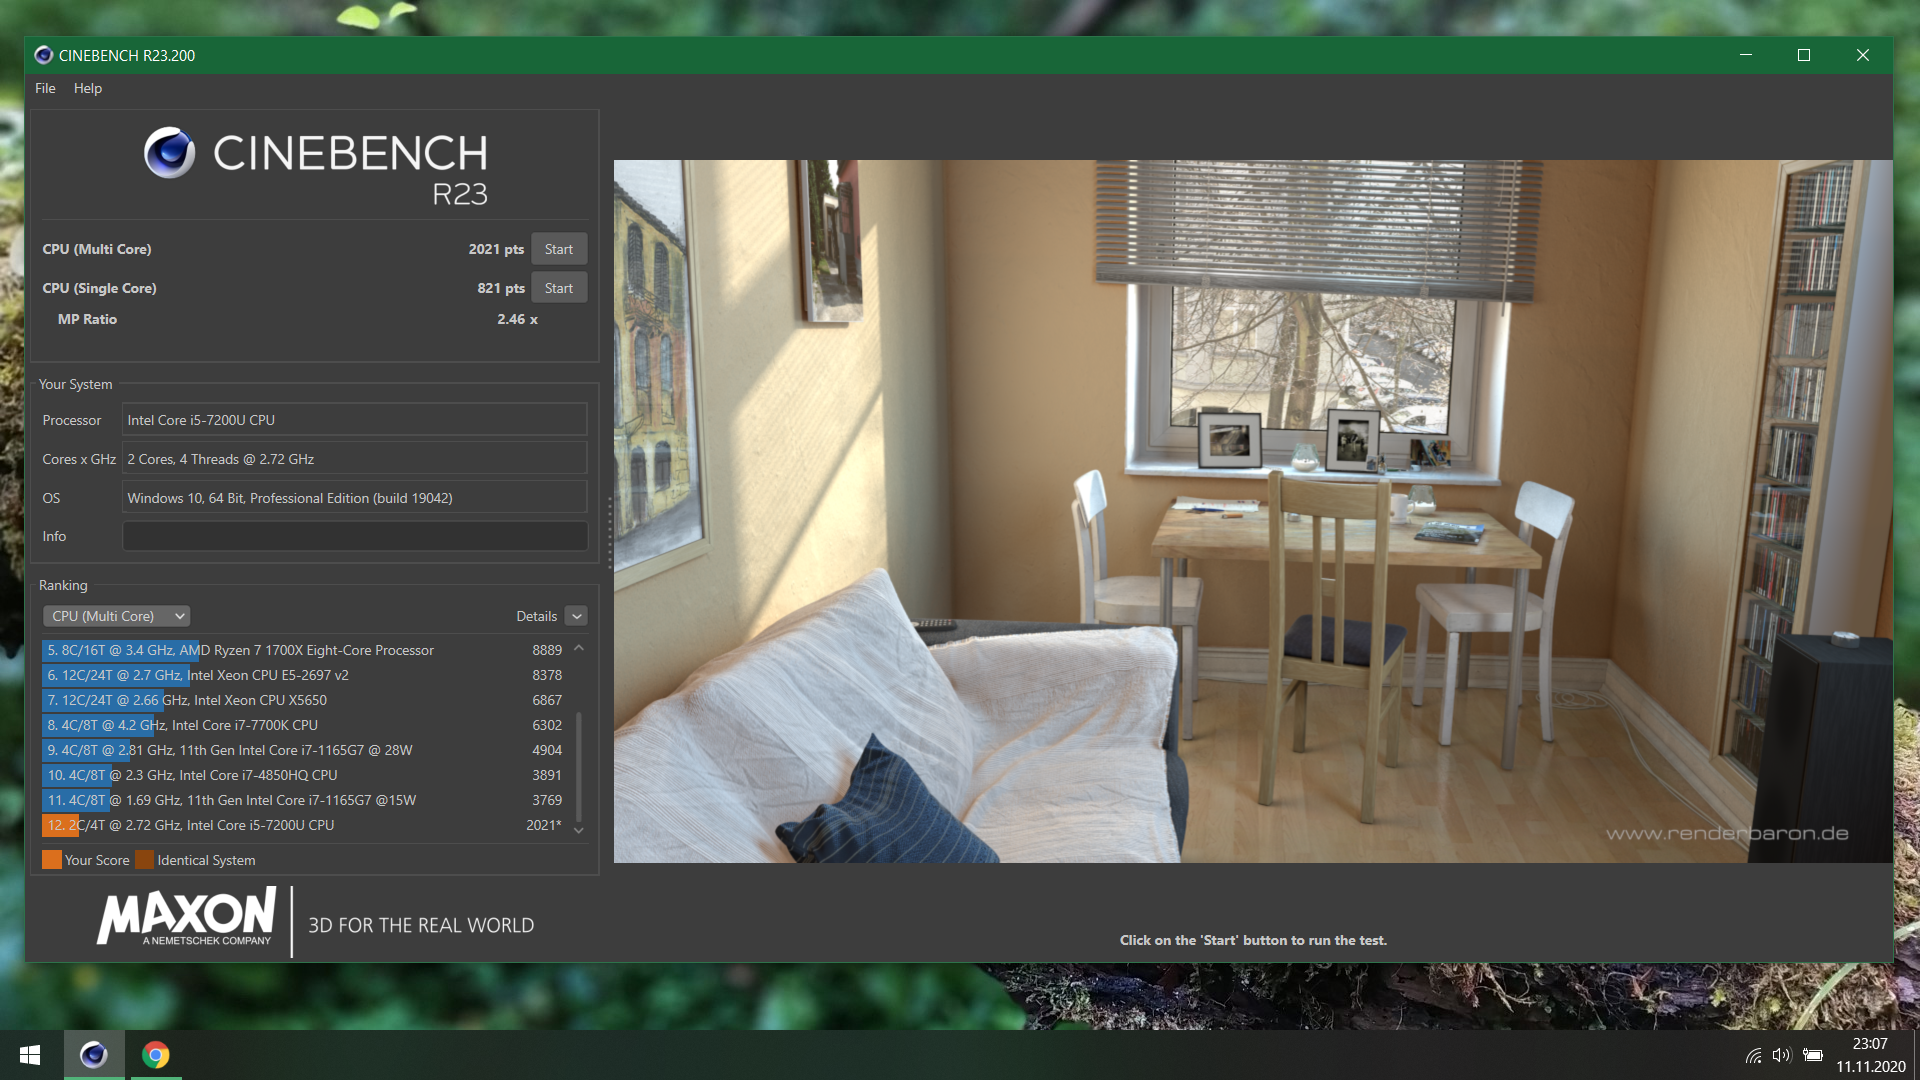Start the CPU Multi Core test

click(x=558, y=249)
